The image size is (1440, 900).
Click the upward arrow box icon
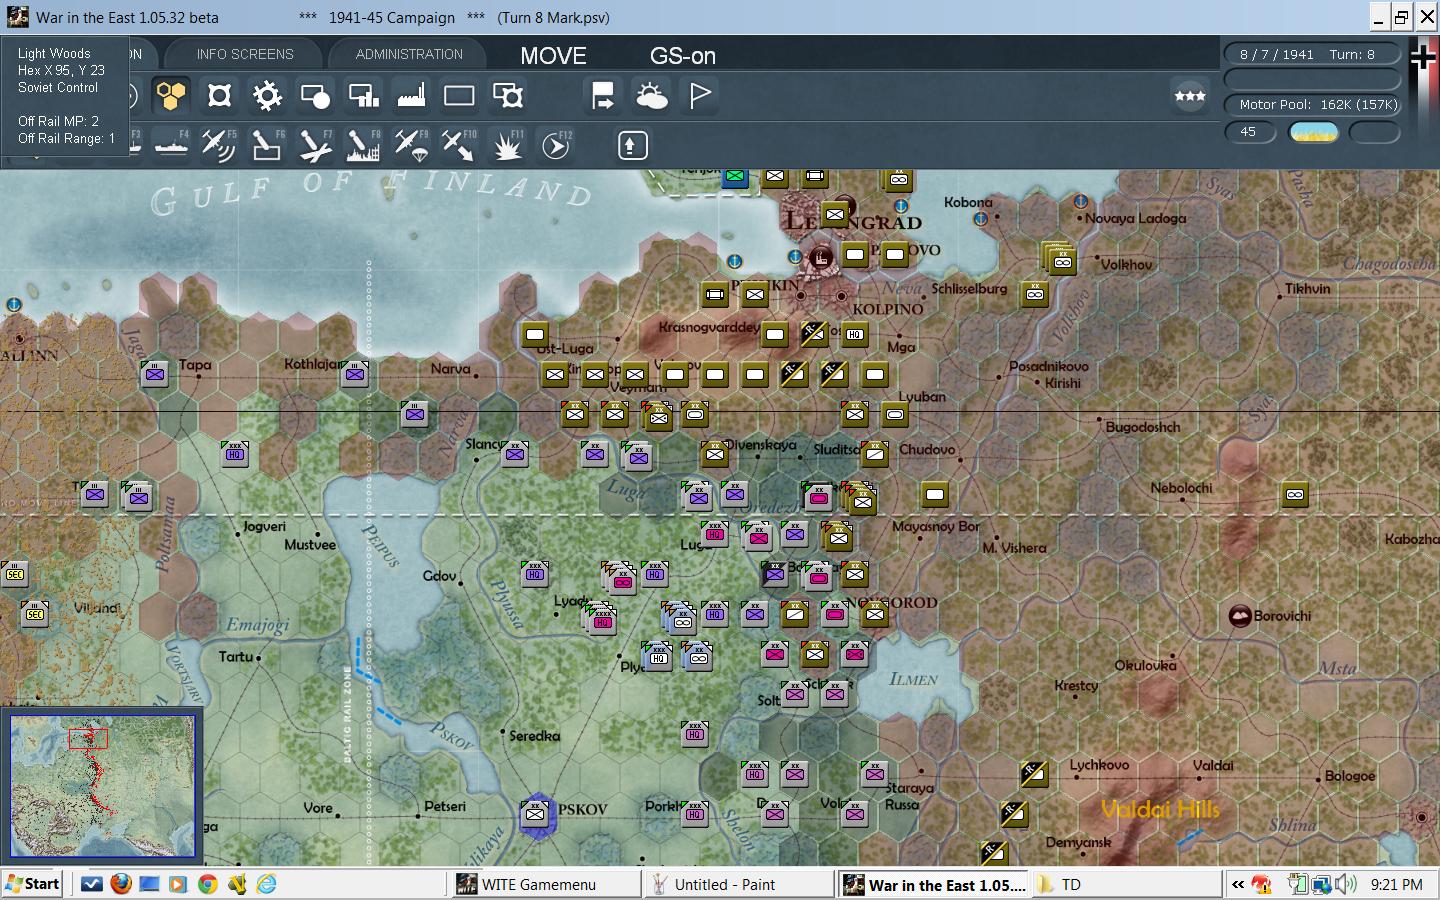coord(631,145)
